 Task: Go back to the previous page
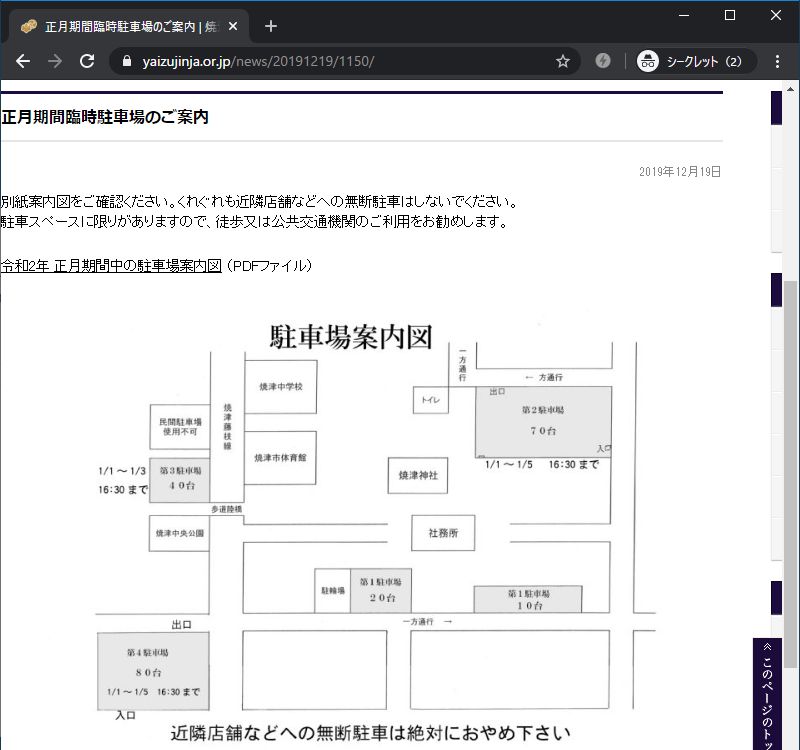[23, 61]
